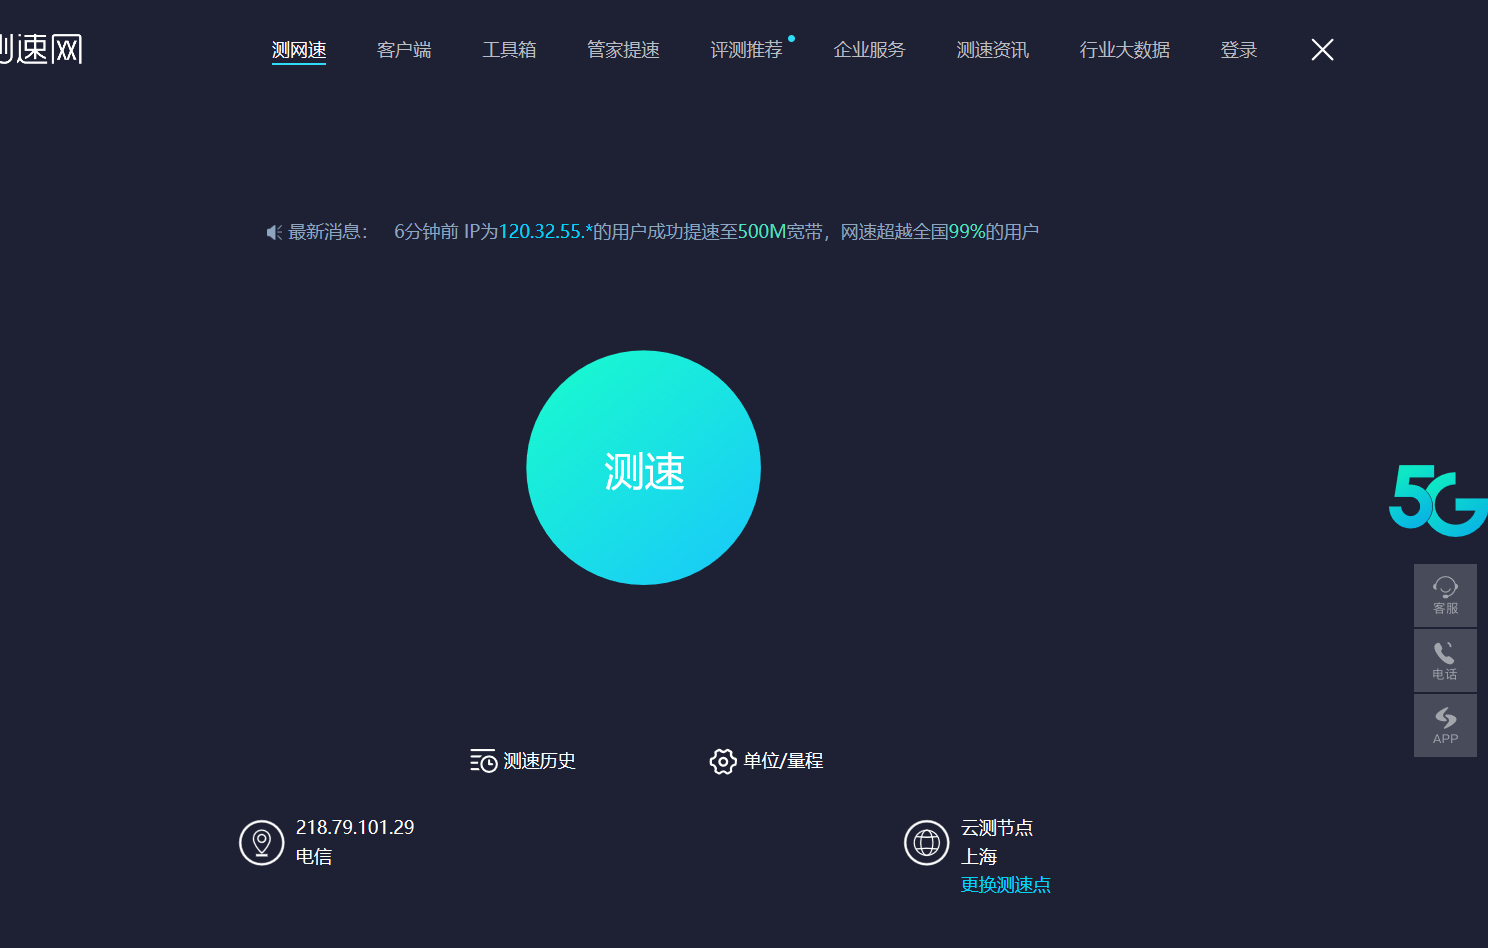Start the speed test via the 测速 circle
1488x948 pixels.
pyautogui.click(x=643, y=467)
